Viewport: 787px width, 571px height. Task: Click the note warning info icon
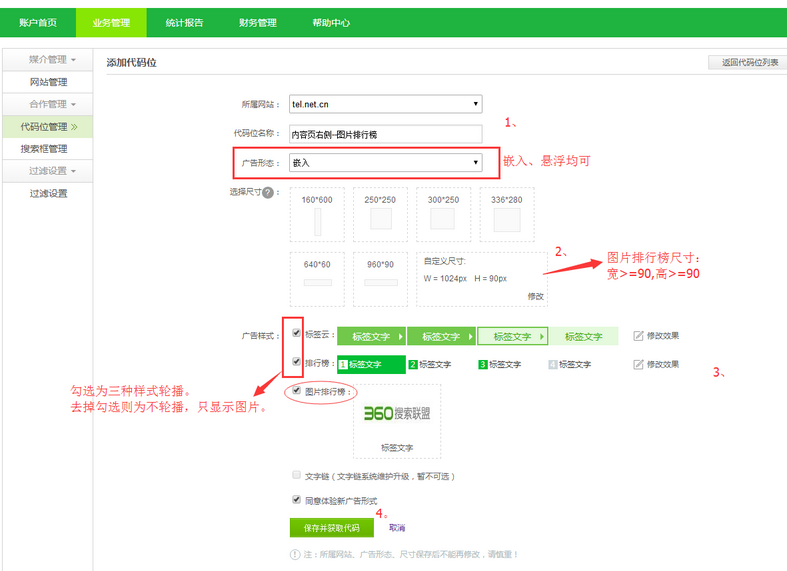click(x=295, y=554)
